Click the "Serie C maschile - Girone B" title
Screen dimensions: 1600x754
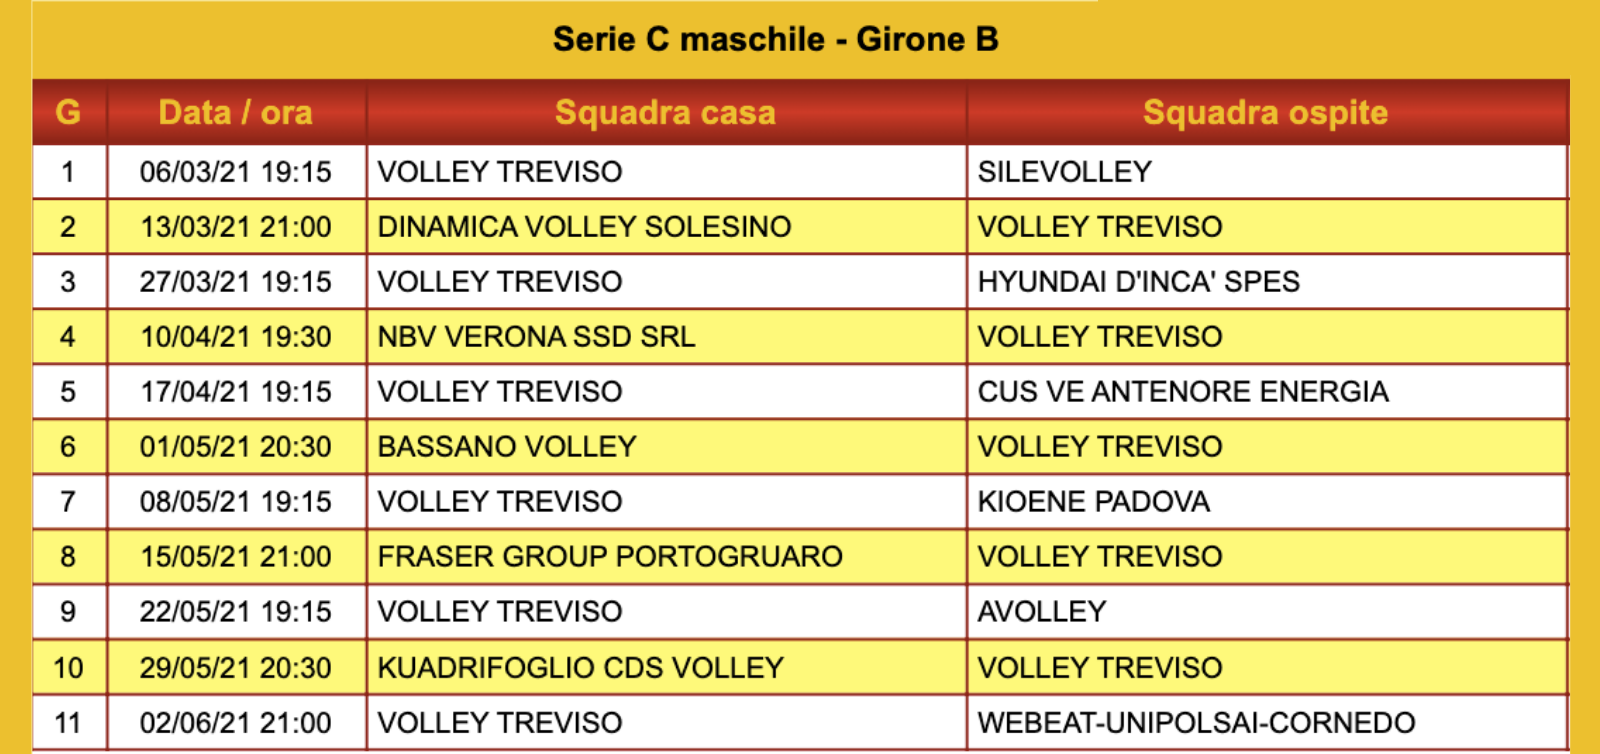(x=775, y=39)
